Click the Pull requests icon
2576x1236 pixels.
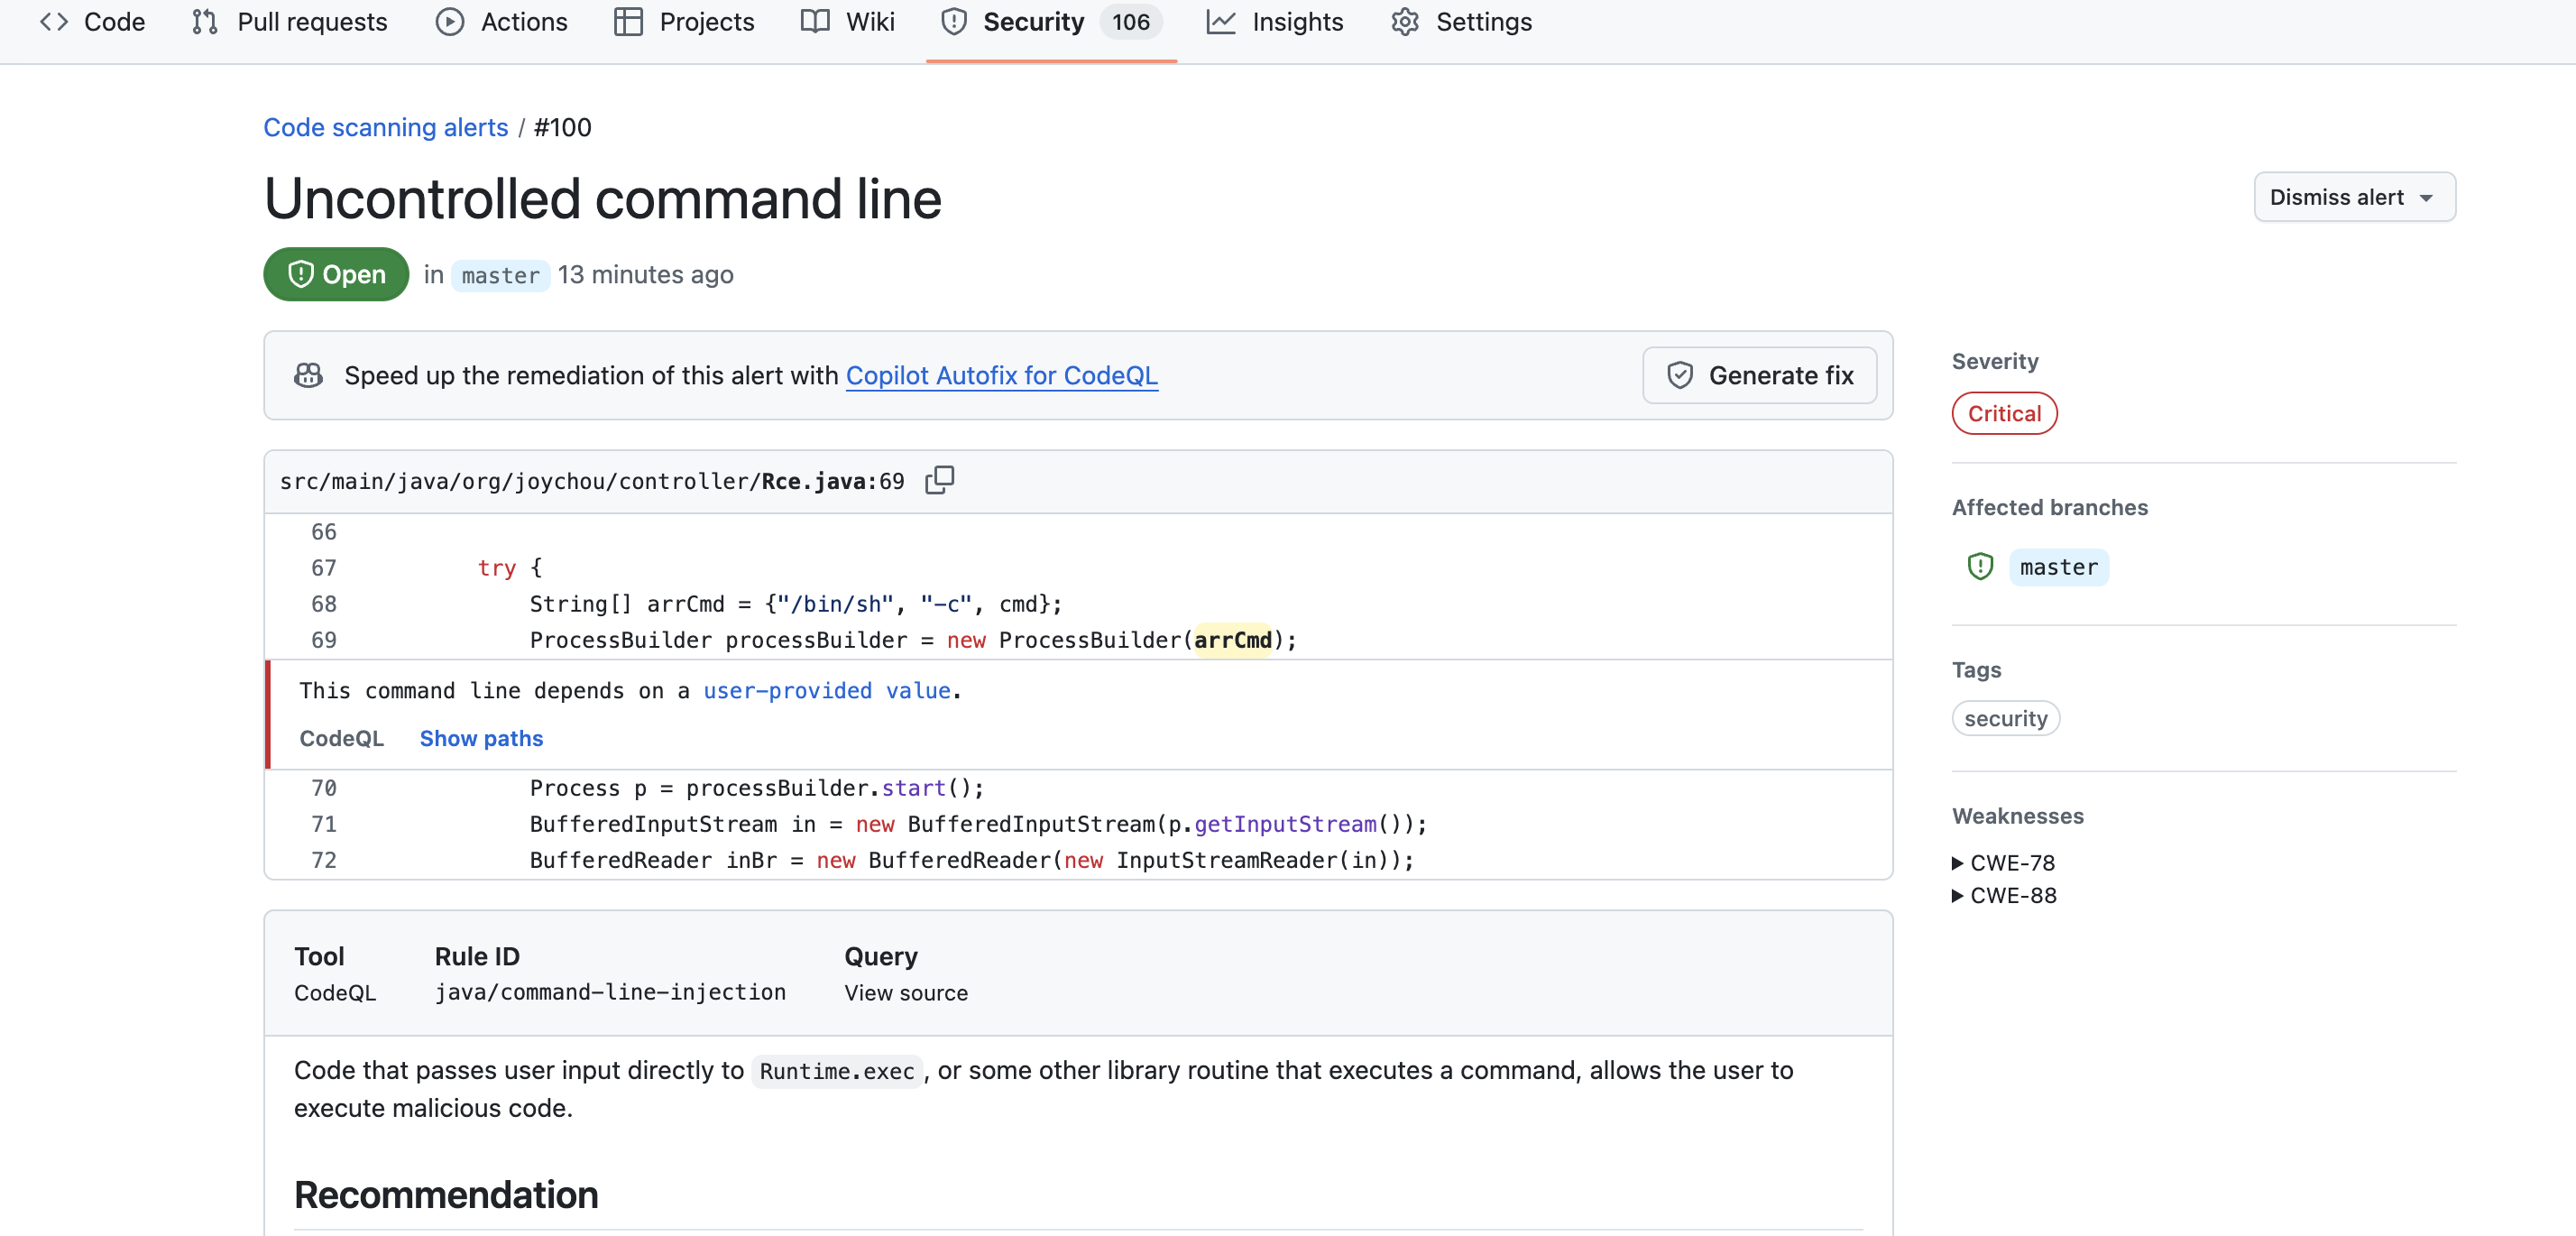tap(205, 22)
